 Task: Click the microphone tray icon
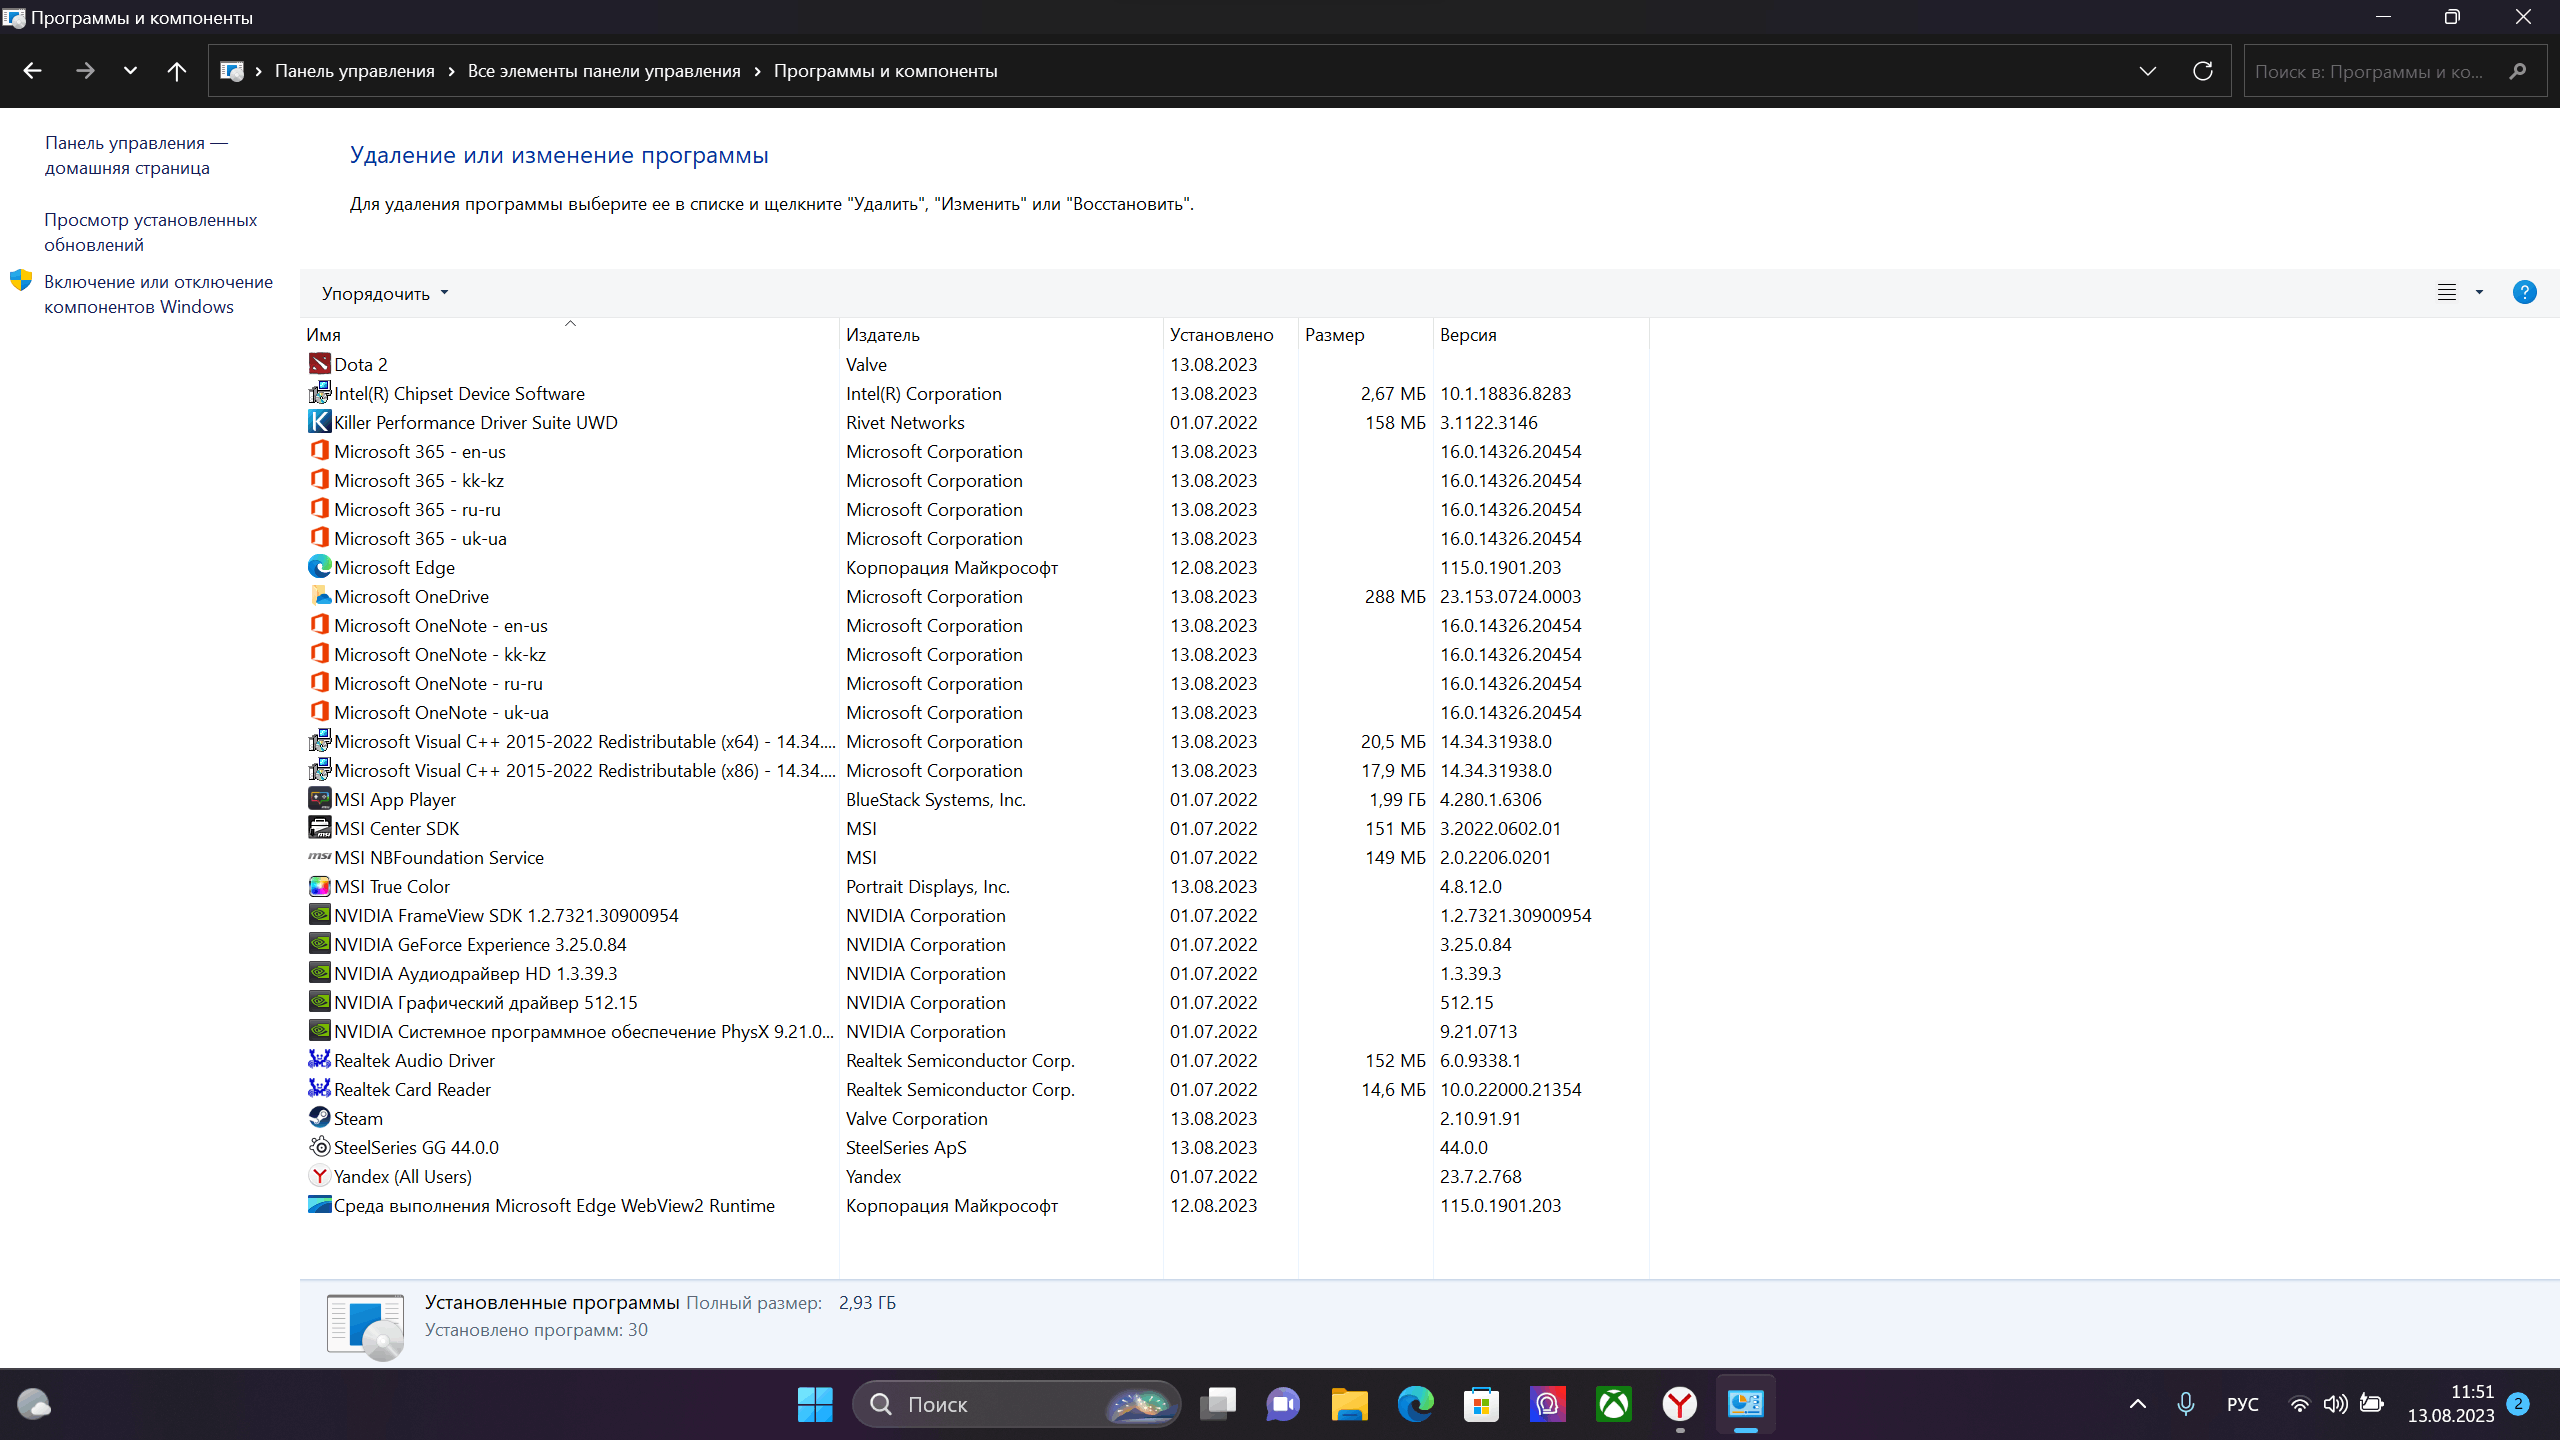click(2186, 1404)
